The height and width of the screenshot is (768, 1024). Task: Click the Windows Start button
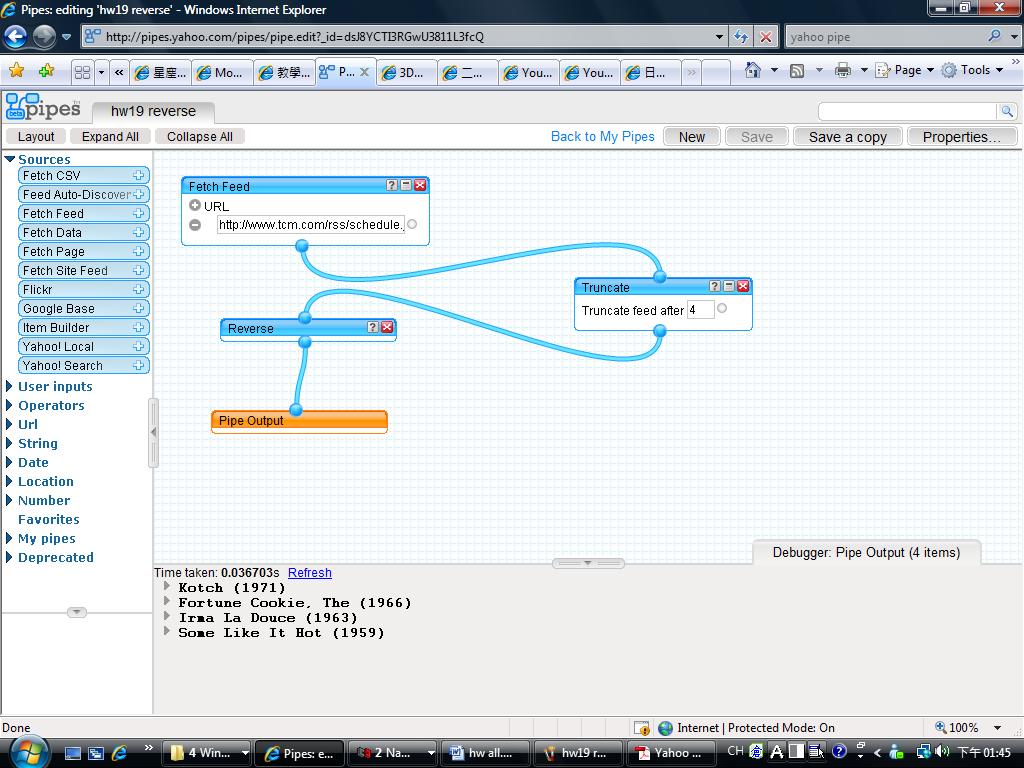click(29, 753)
